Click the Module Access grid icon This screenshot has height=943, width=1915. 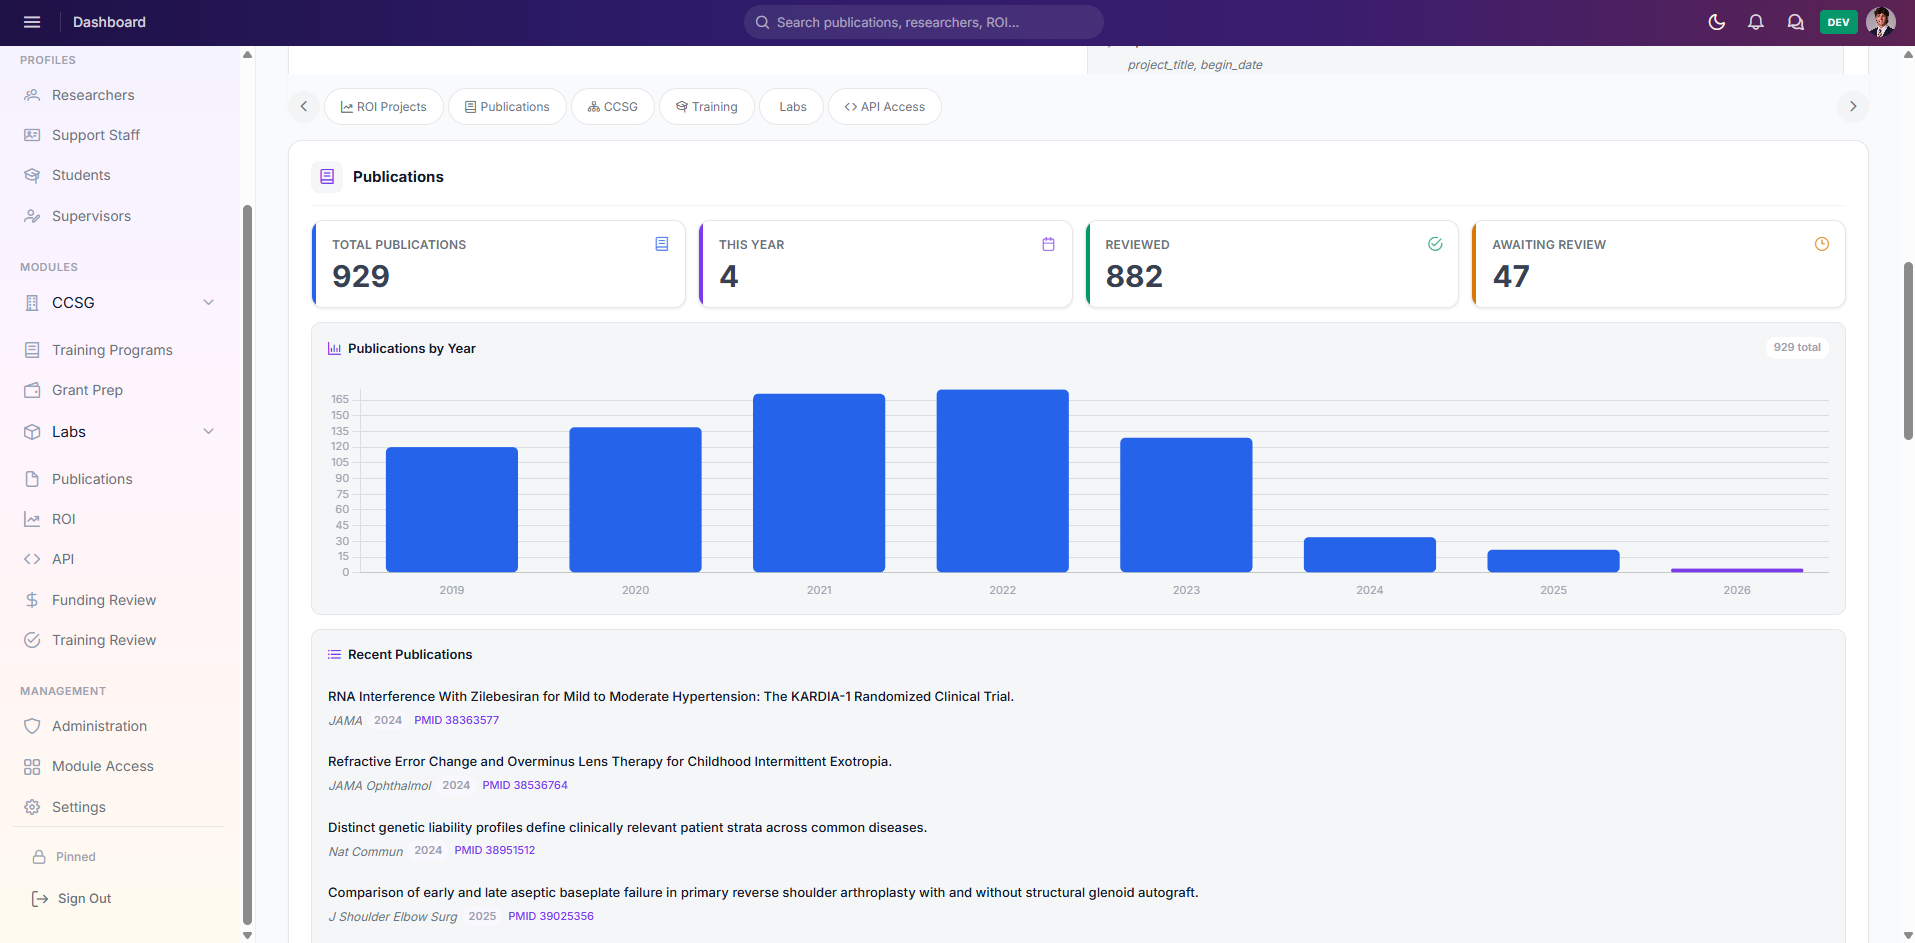[32, 766]
